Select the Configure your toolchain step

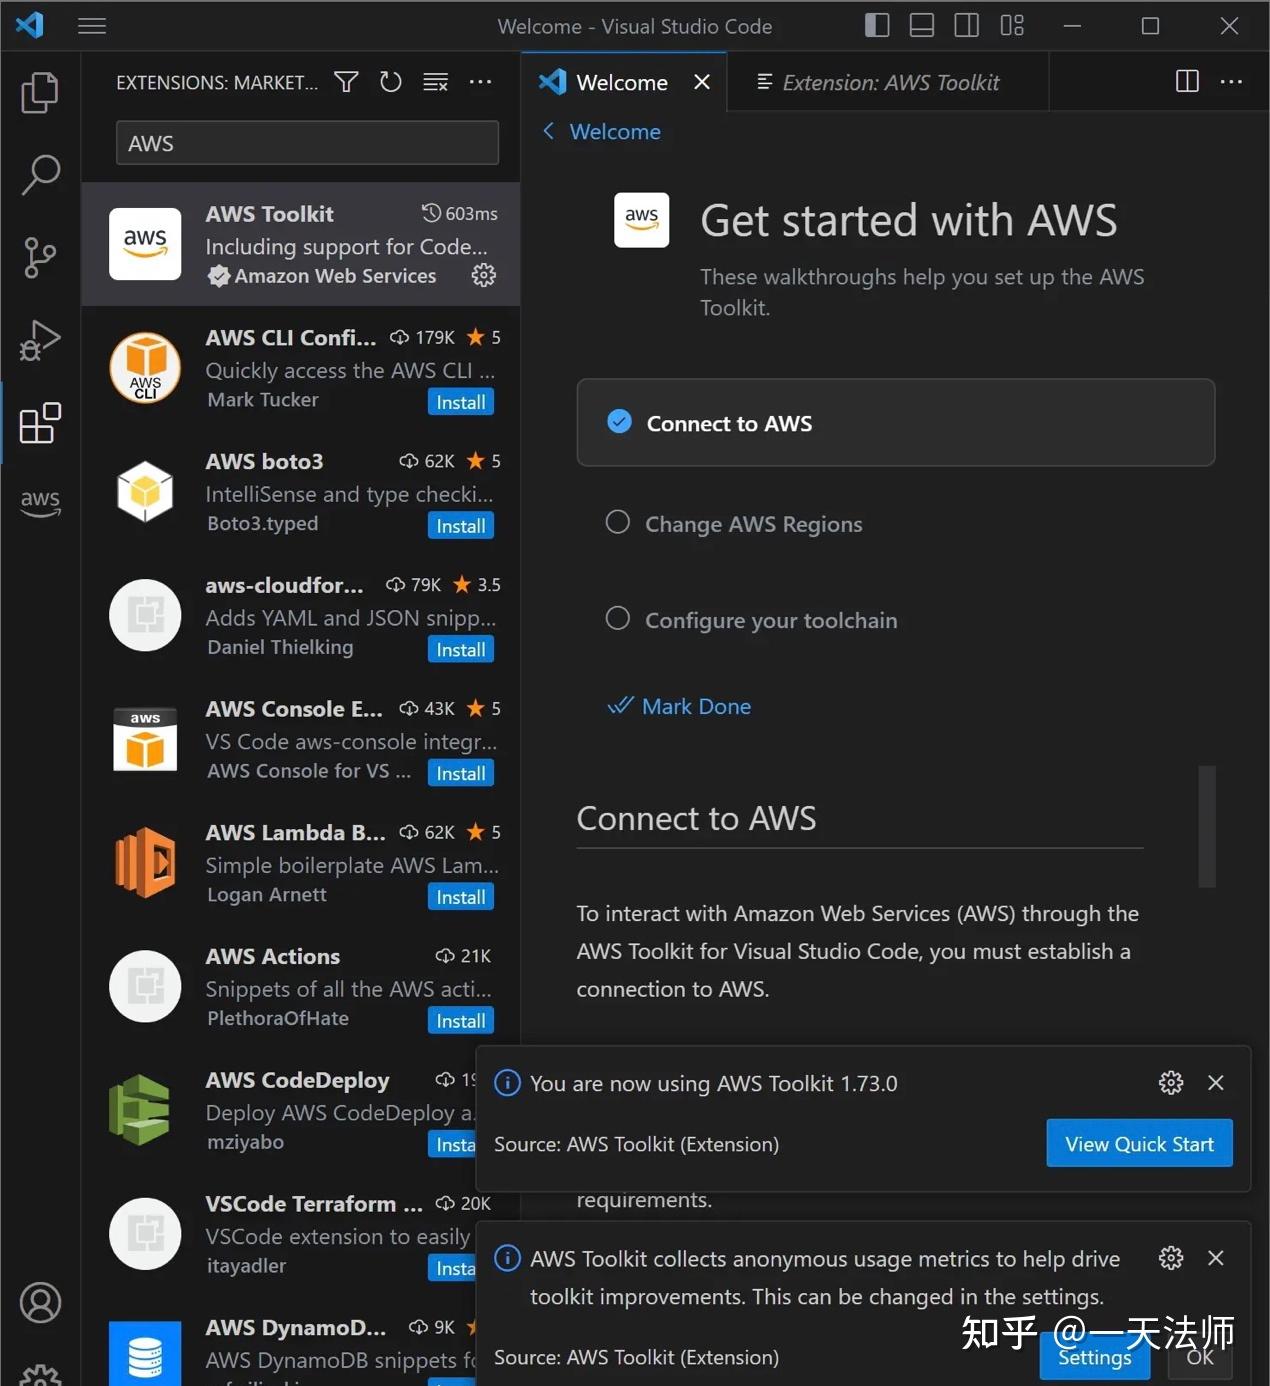pos(770,620)
